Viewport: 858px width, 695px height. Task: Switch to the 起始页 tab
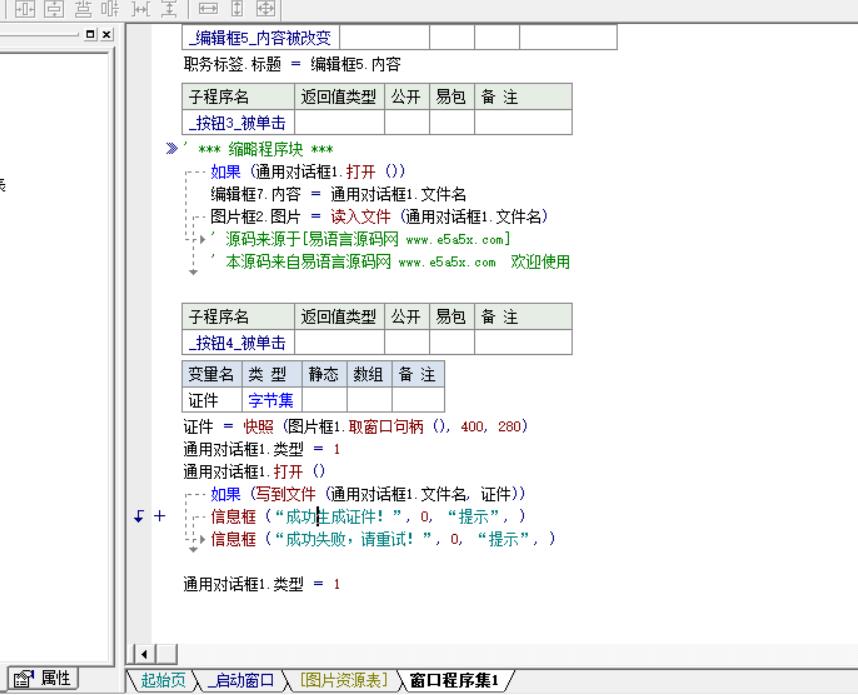pos(163,680)
